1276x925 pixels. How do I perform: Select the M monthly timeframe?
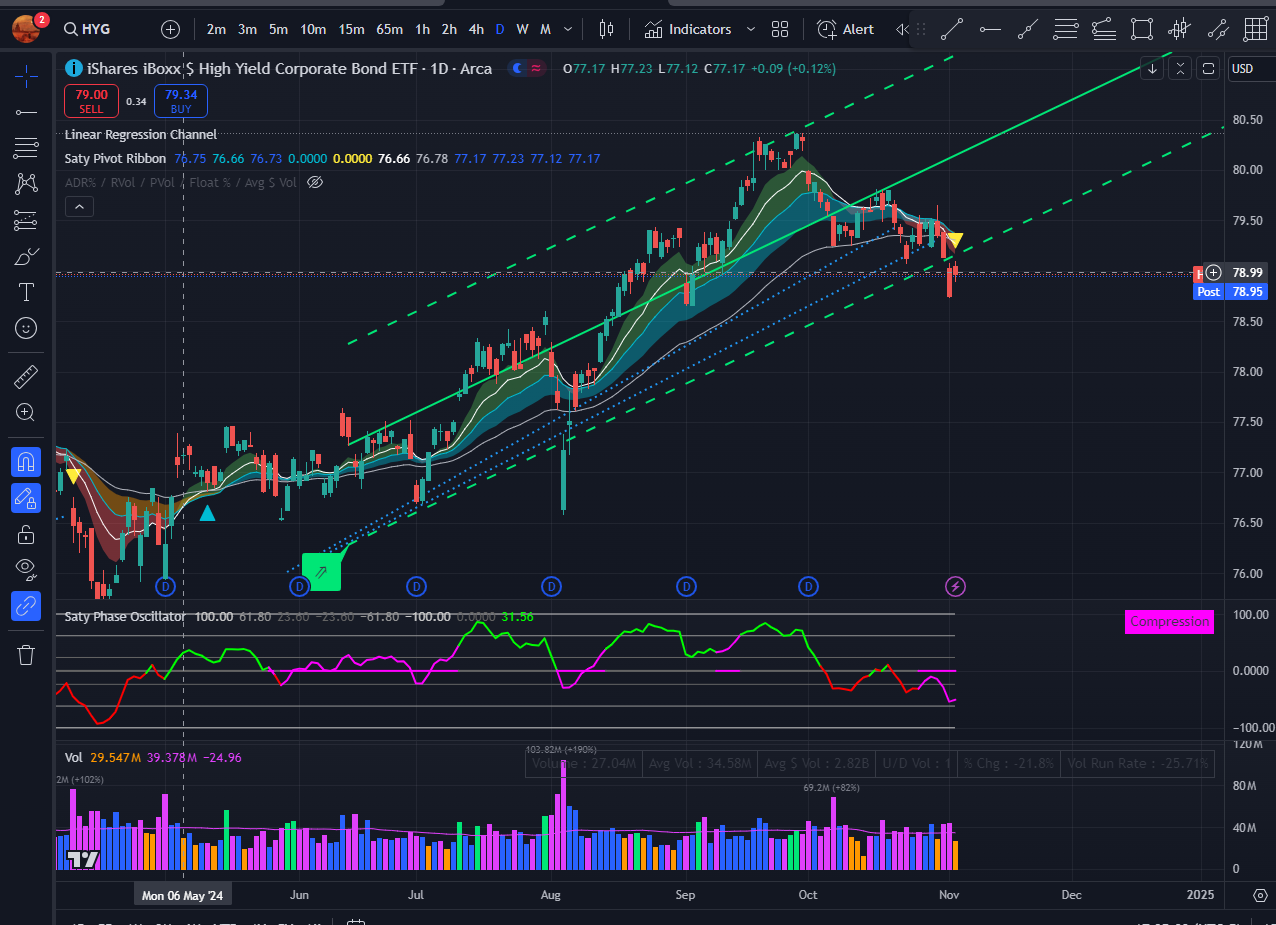click(545, 29)
